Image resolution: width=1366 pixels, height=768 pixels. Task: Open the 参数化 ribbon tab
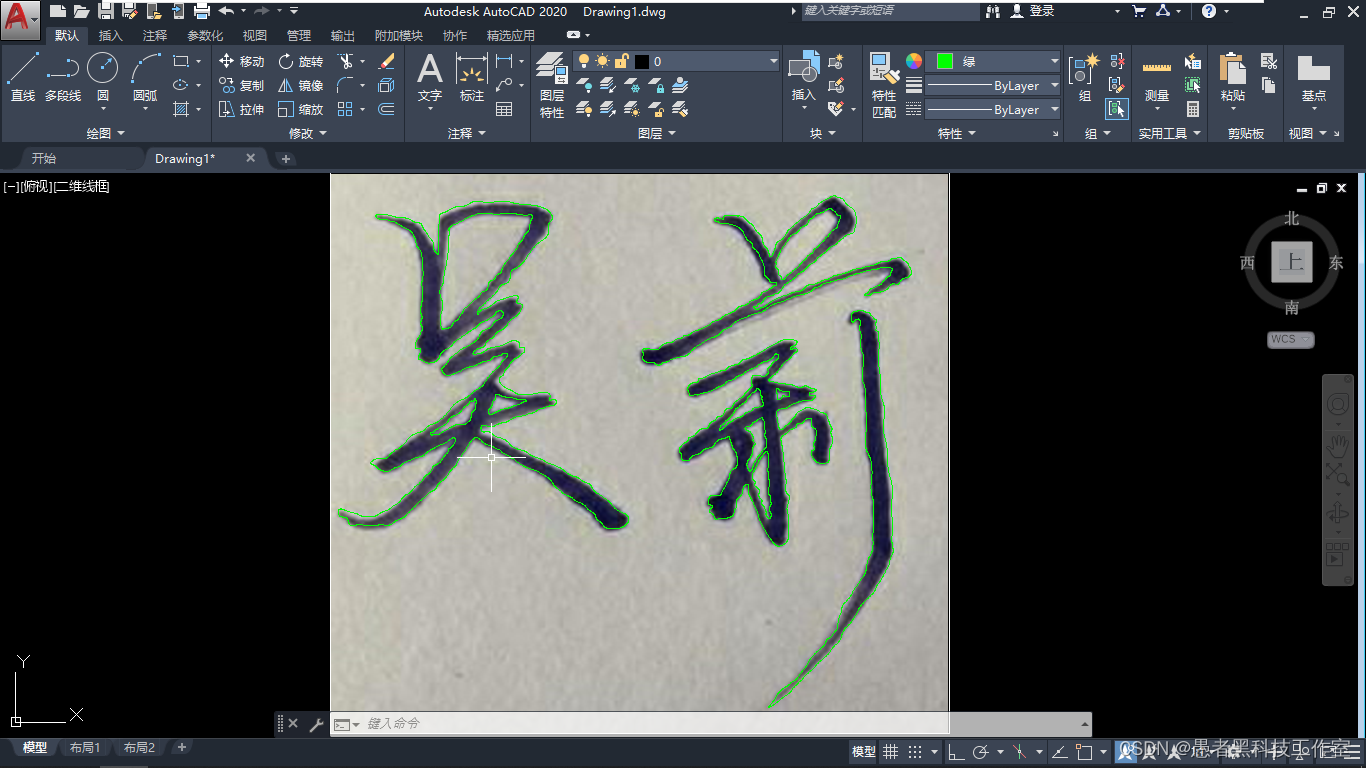point(205,36)
